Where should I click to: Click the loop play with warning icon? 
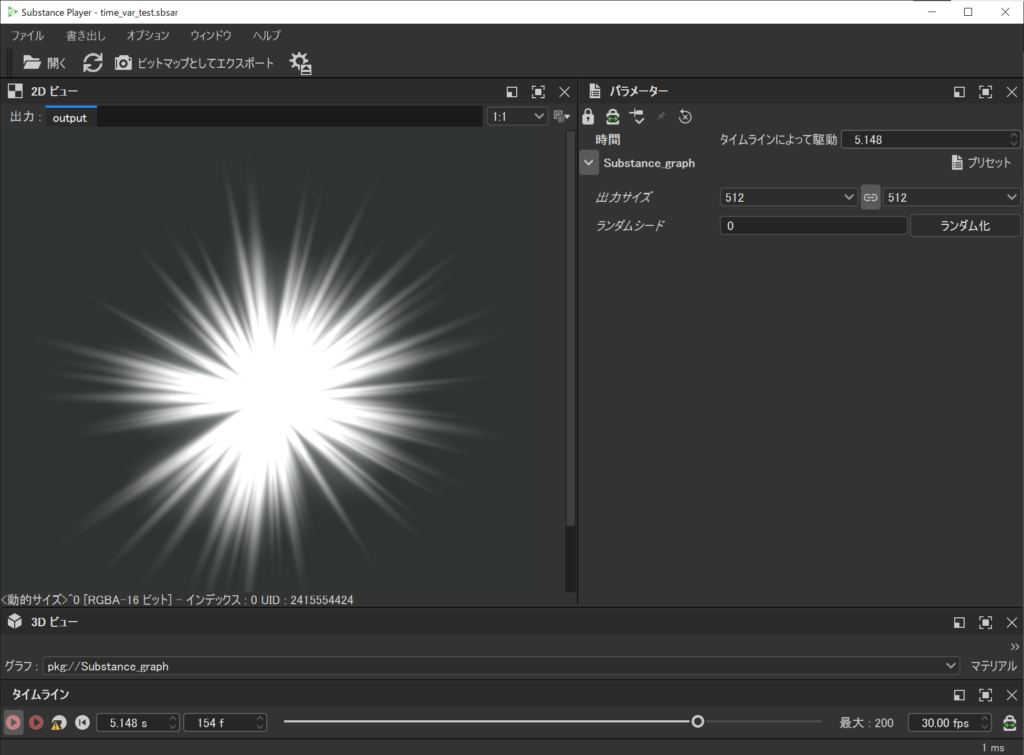[59, 722]
